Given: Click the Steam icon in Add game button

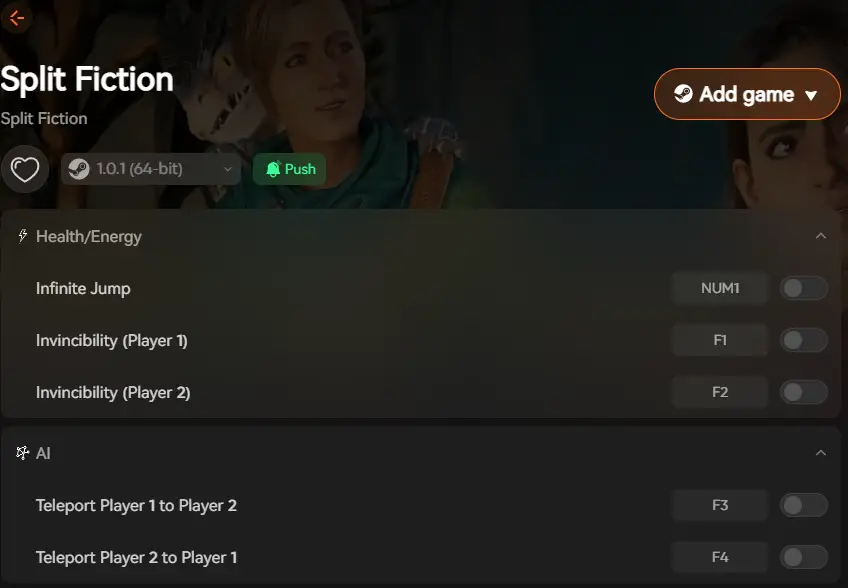Looking at the screenshot, I should click(683, 94).
